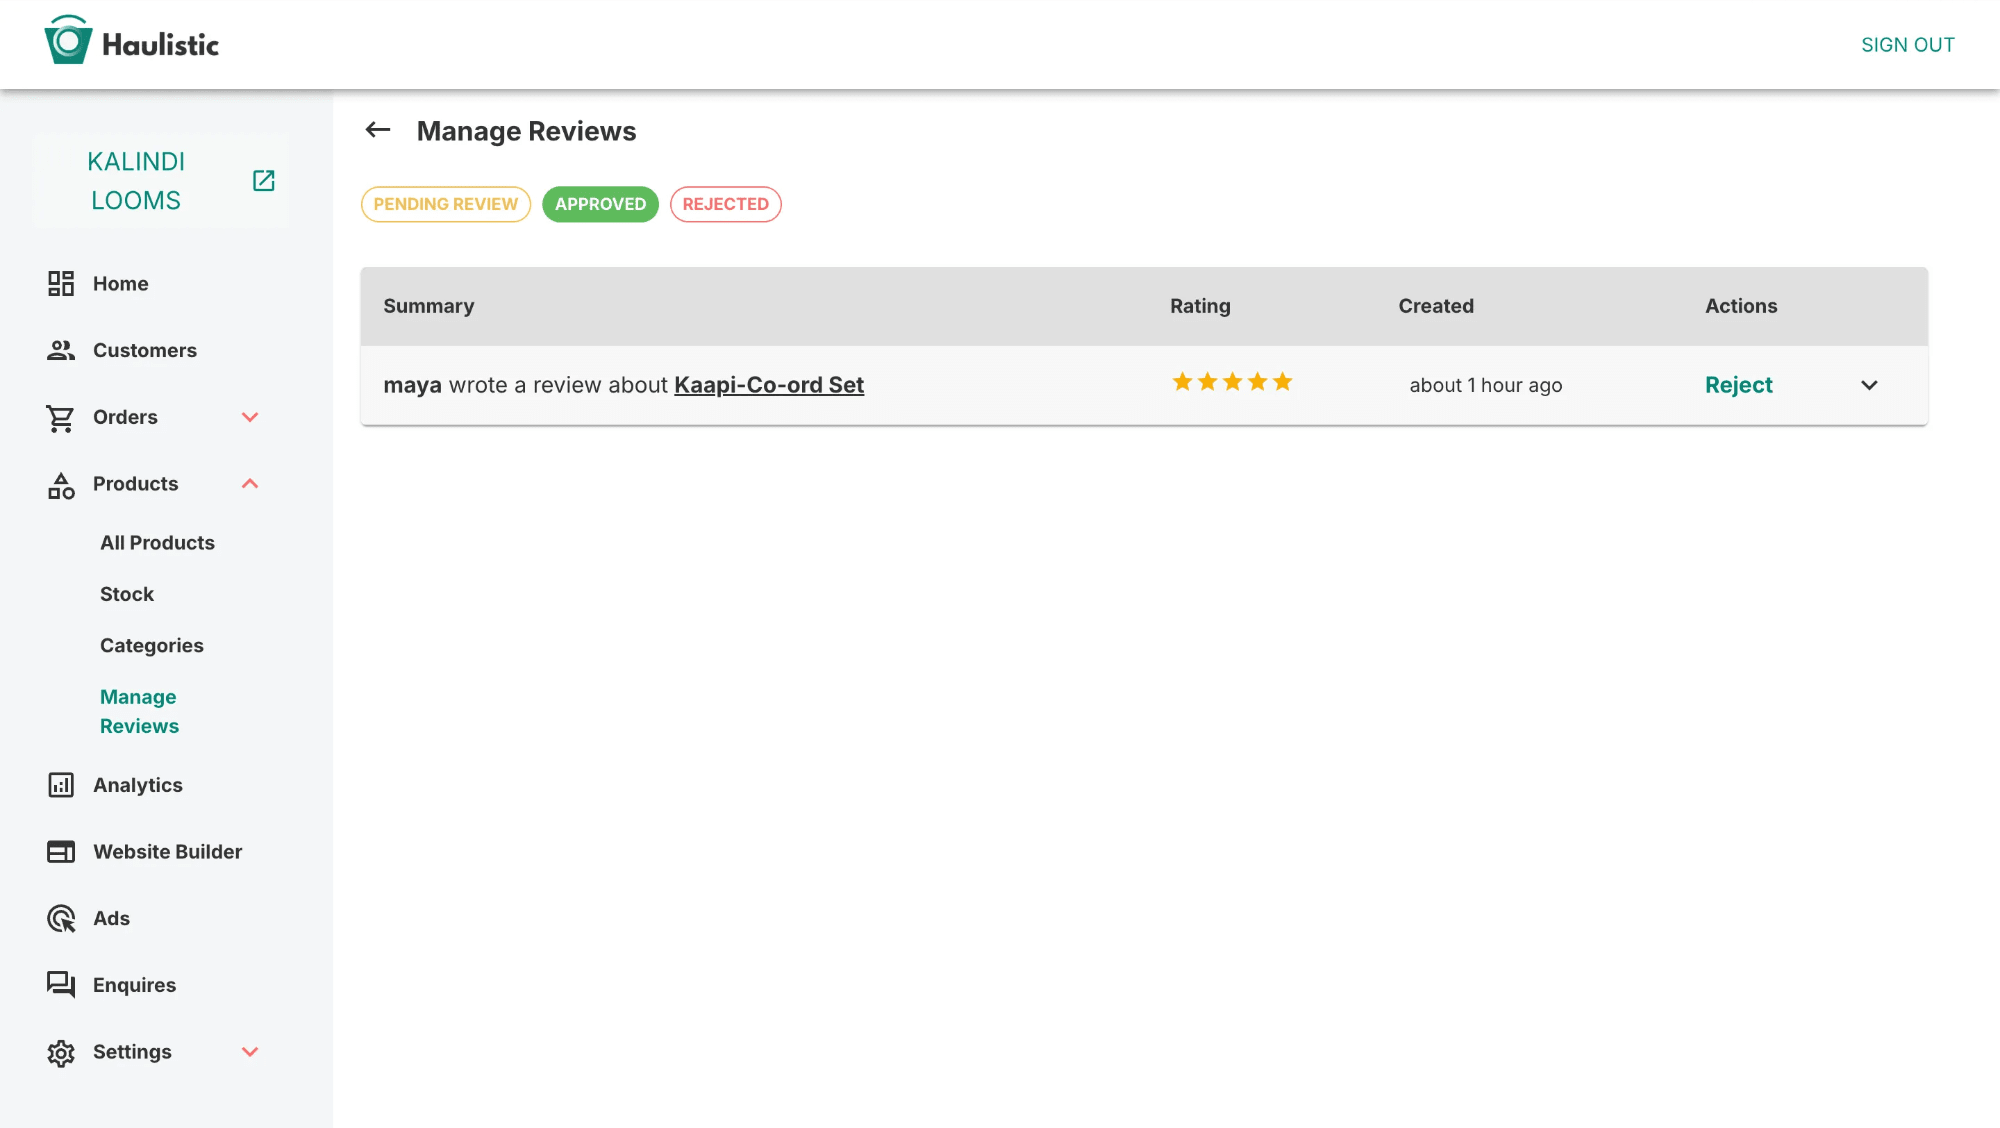Open the external link icon next to Kalindi Looms
The image size is (2000, 1128).
pos(263,181)
